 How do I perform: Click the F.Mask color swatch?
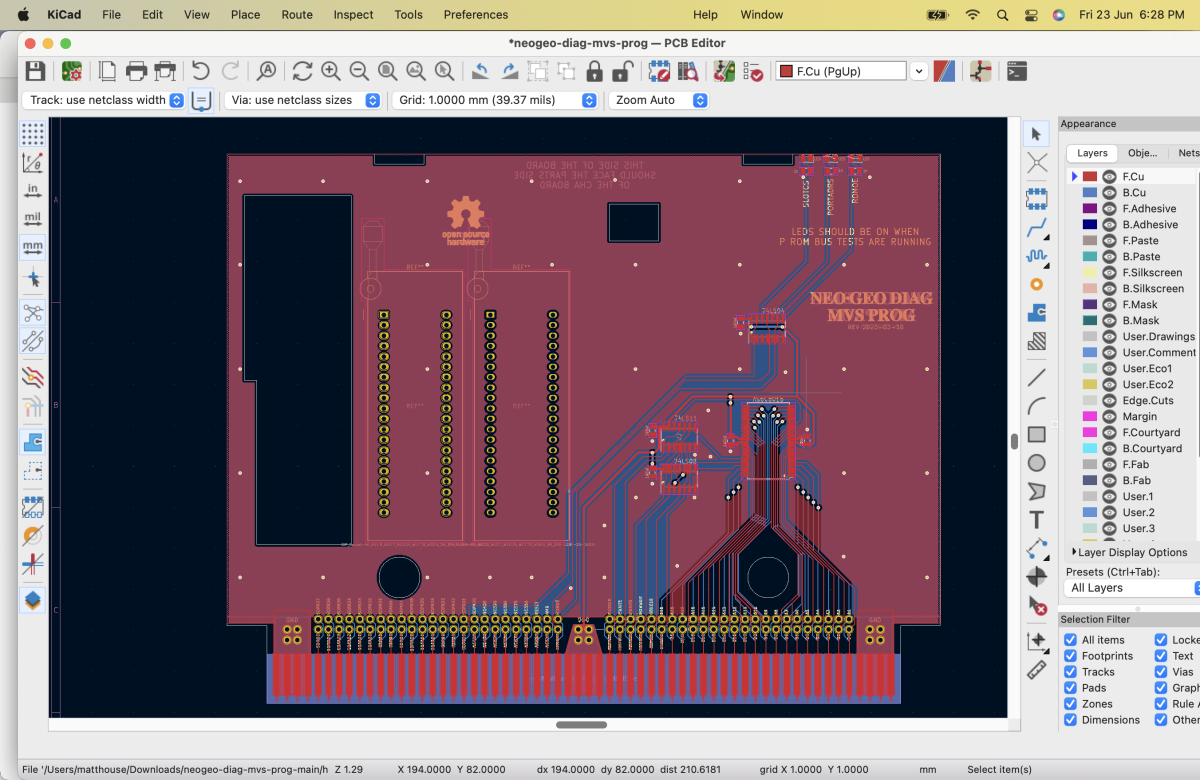click(1090, 304)
